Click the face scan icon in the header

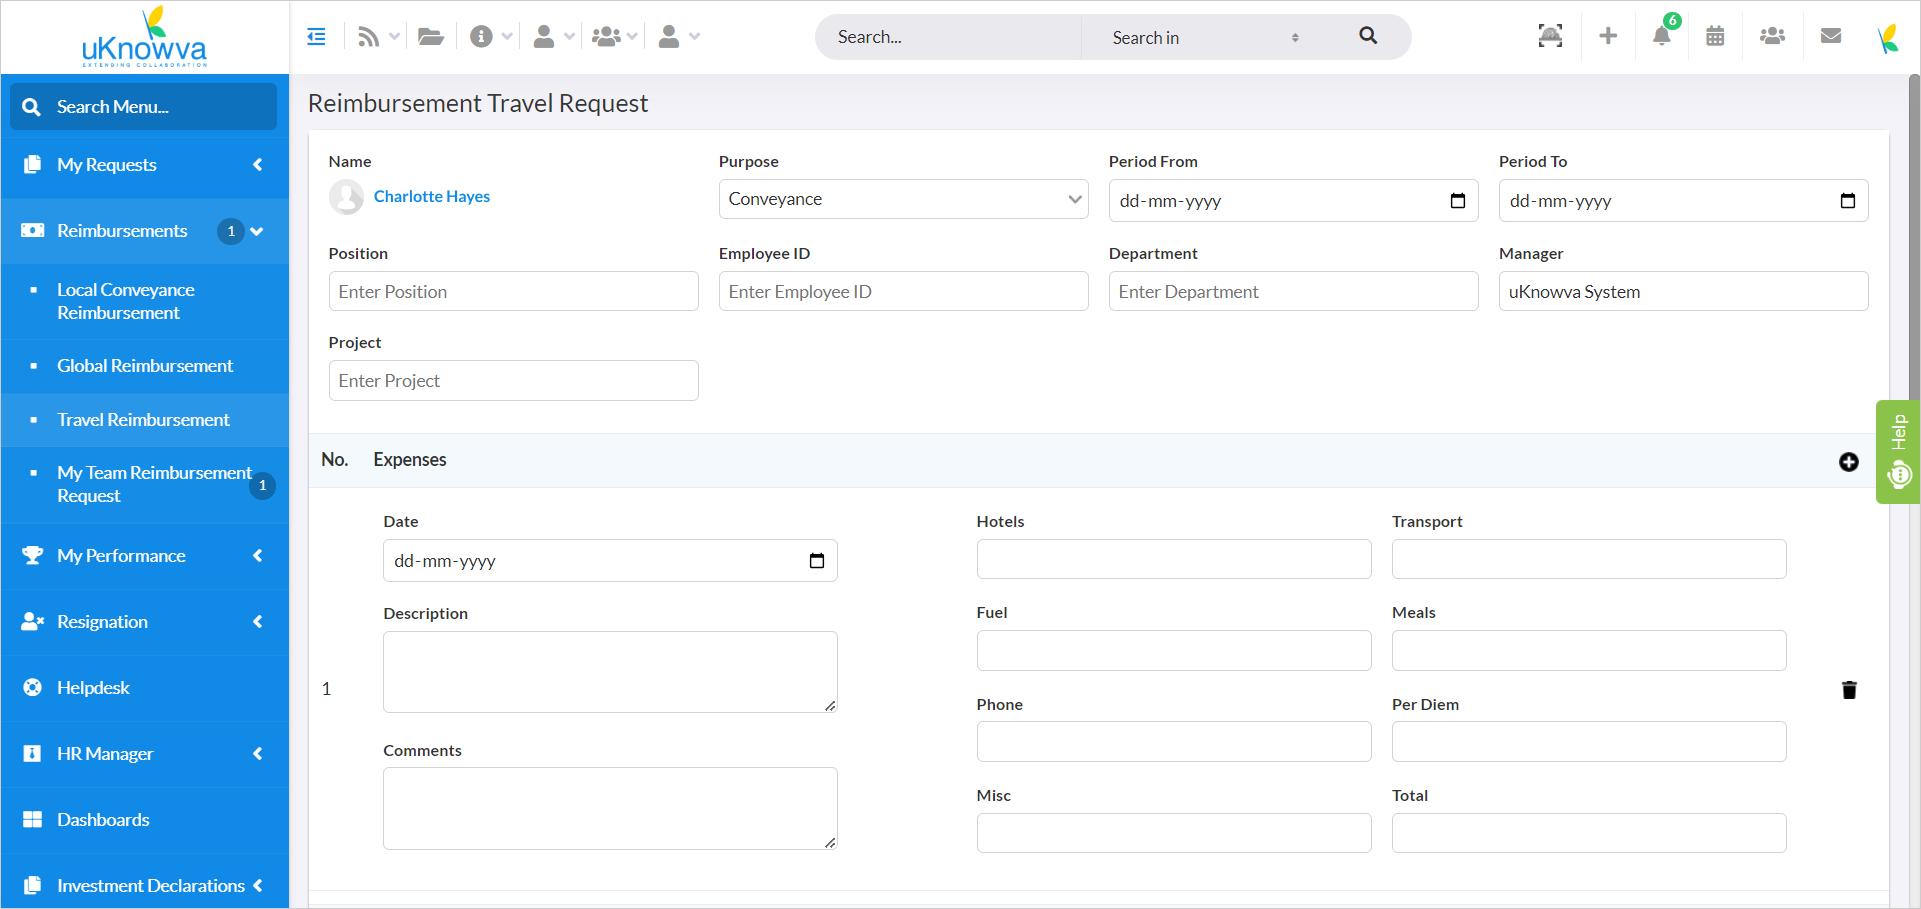(x=1550, y=36)
